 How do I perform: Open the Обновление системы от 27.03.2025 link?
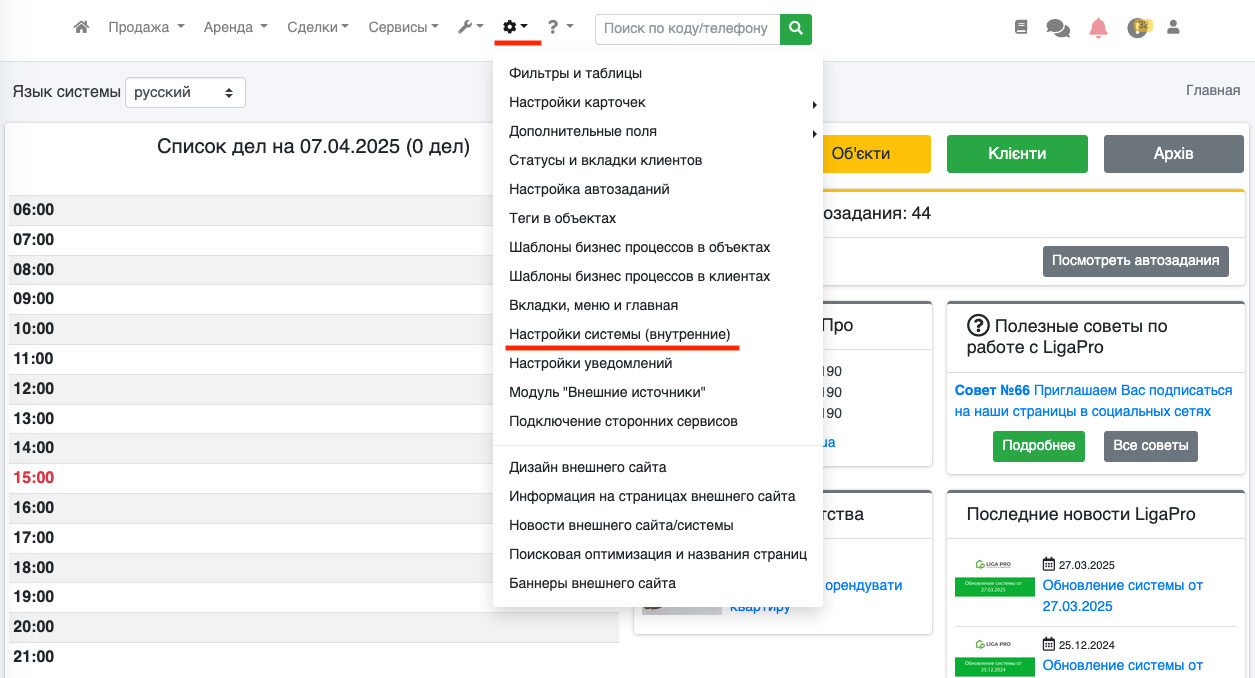pos(1122,595)
